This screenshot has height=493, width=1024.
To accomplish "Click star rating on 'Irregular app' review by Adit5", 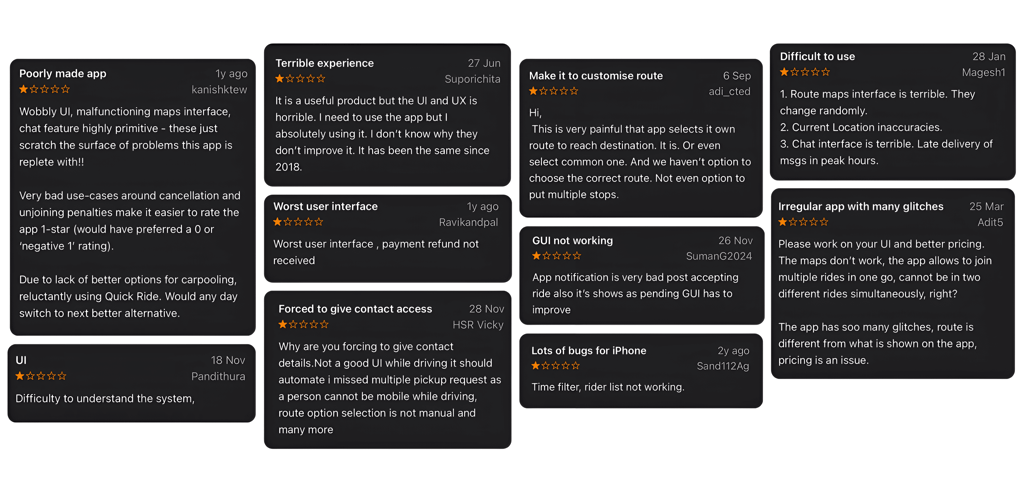I will coord(804,222).
